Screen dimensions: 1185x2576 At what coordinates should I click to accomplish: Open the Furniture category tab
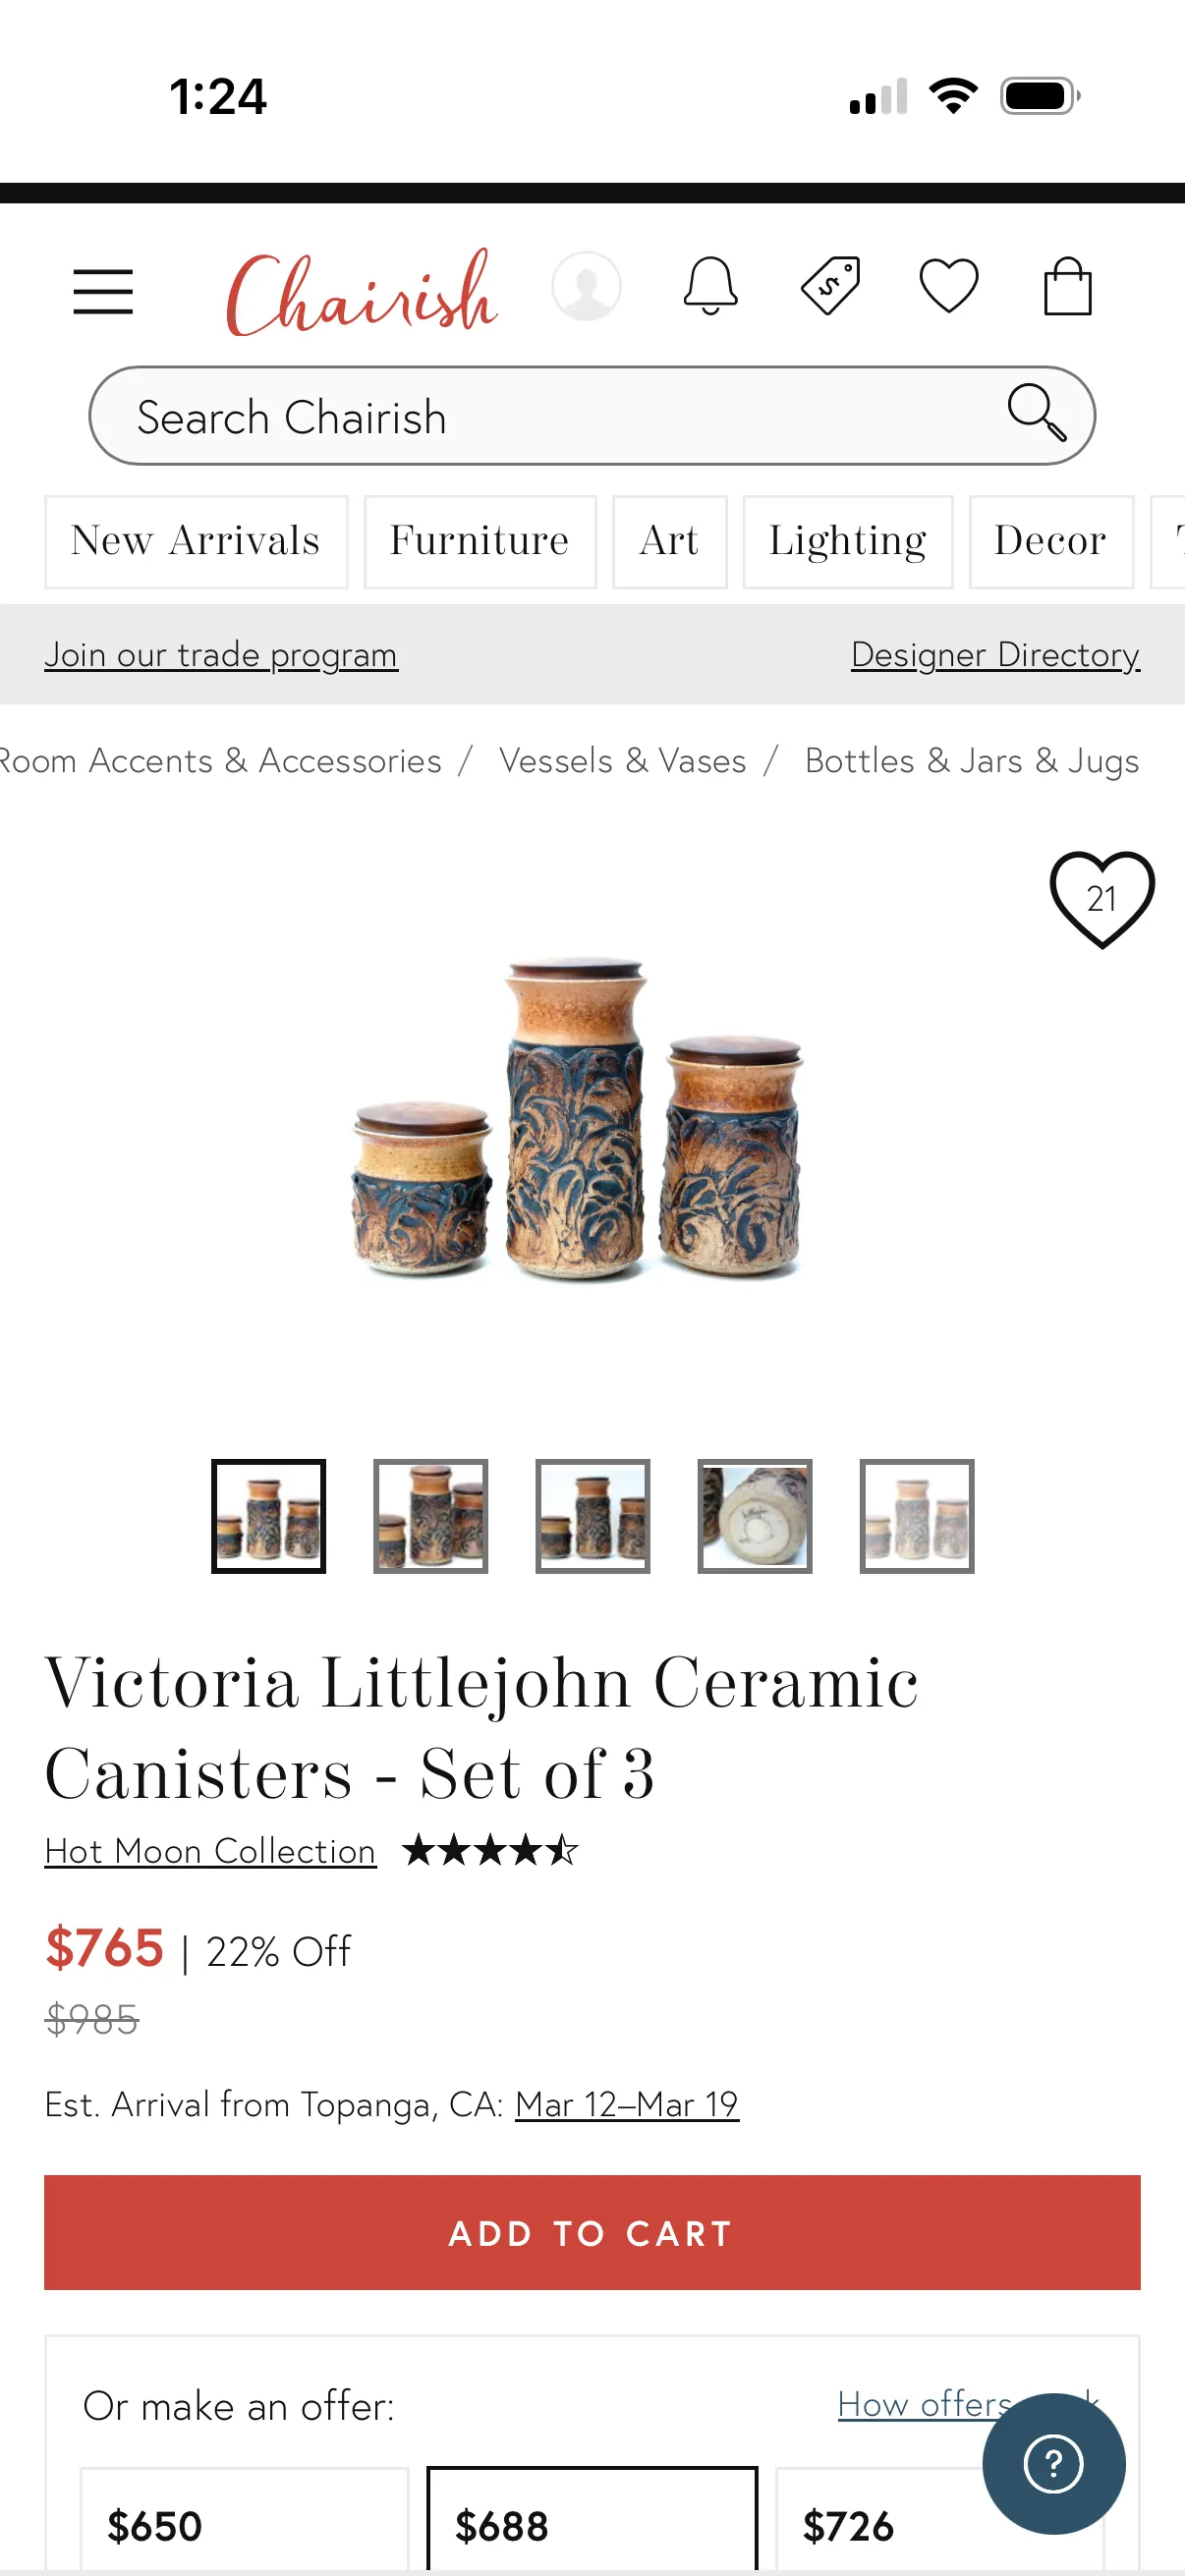[480, 541]
